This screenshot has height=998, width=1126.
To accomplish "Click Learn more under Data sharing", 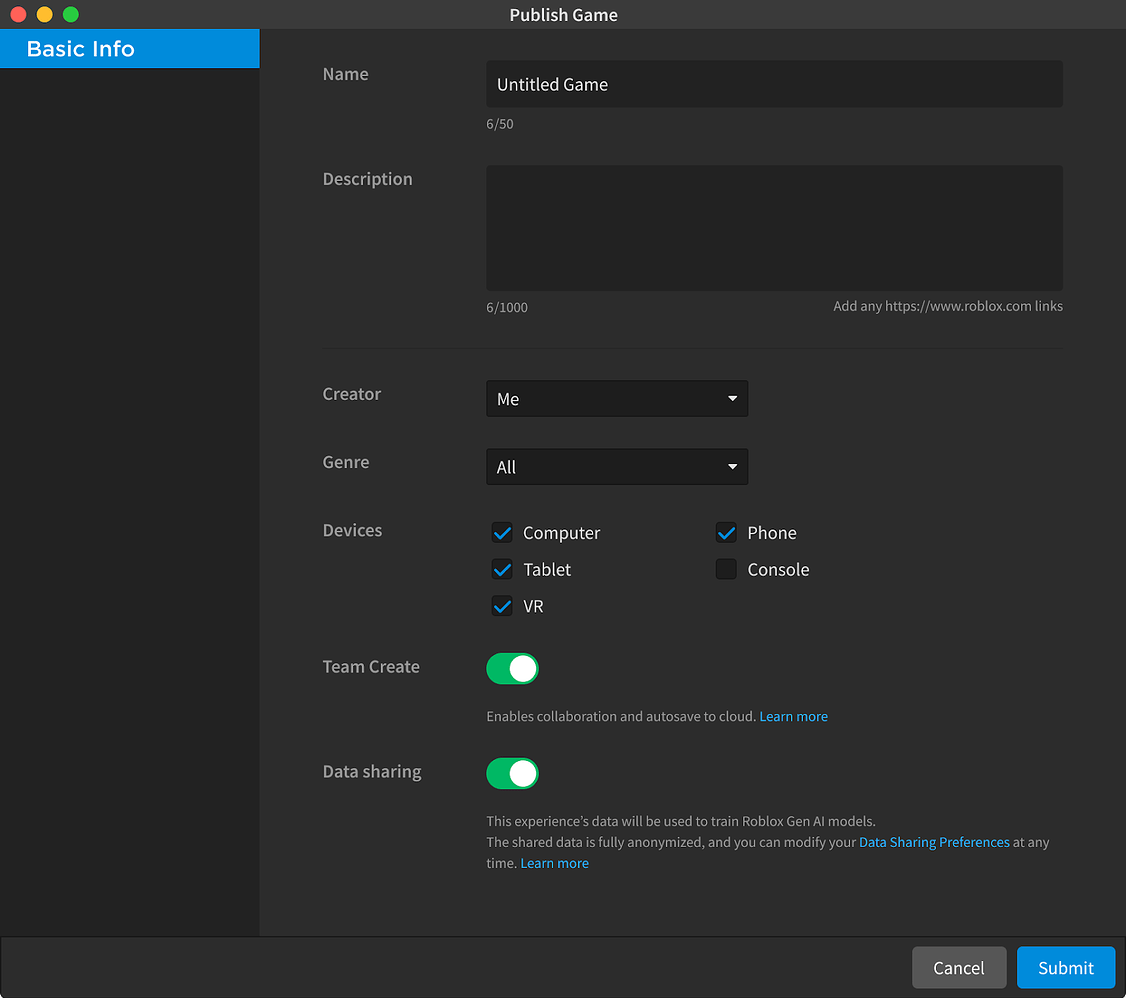I will 554,862.
